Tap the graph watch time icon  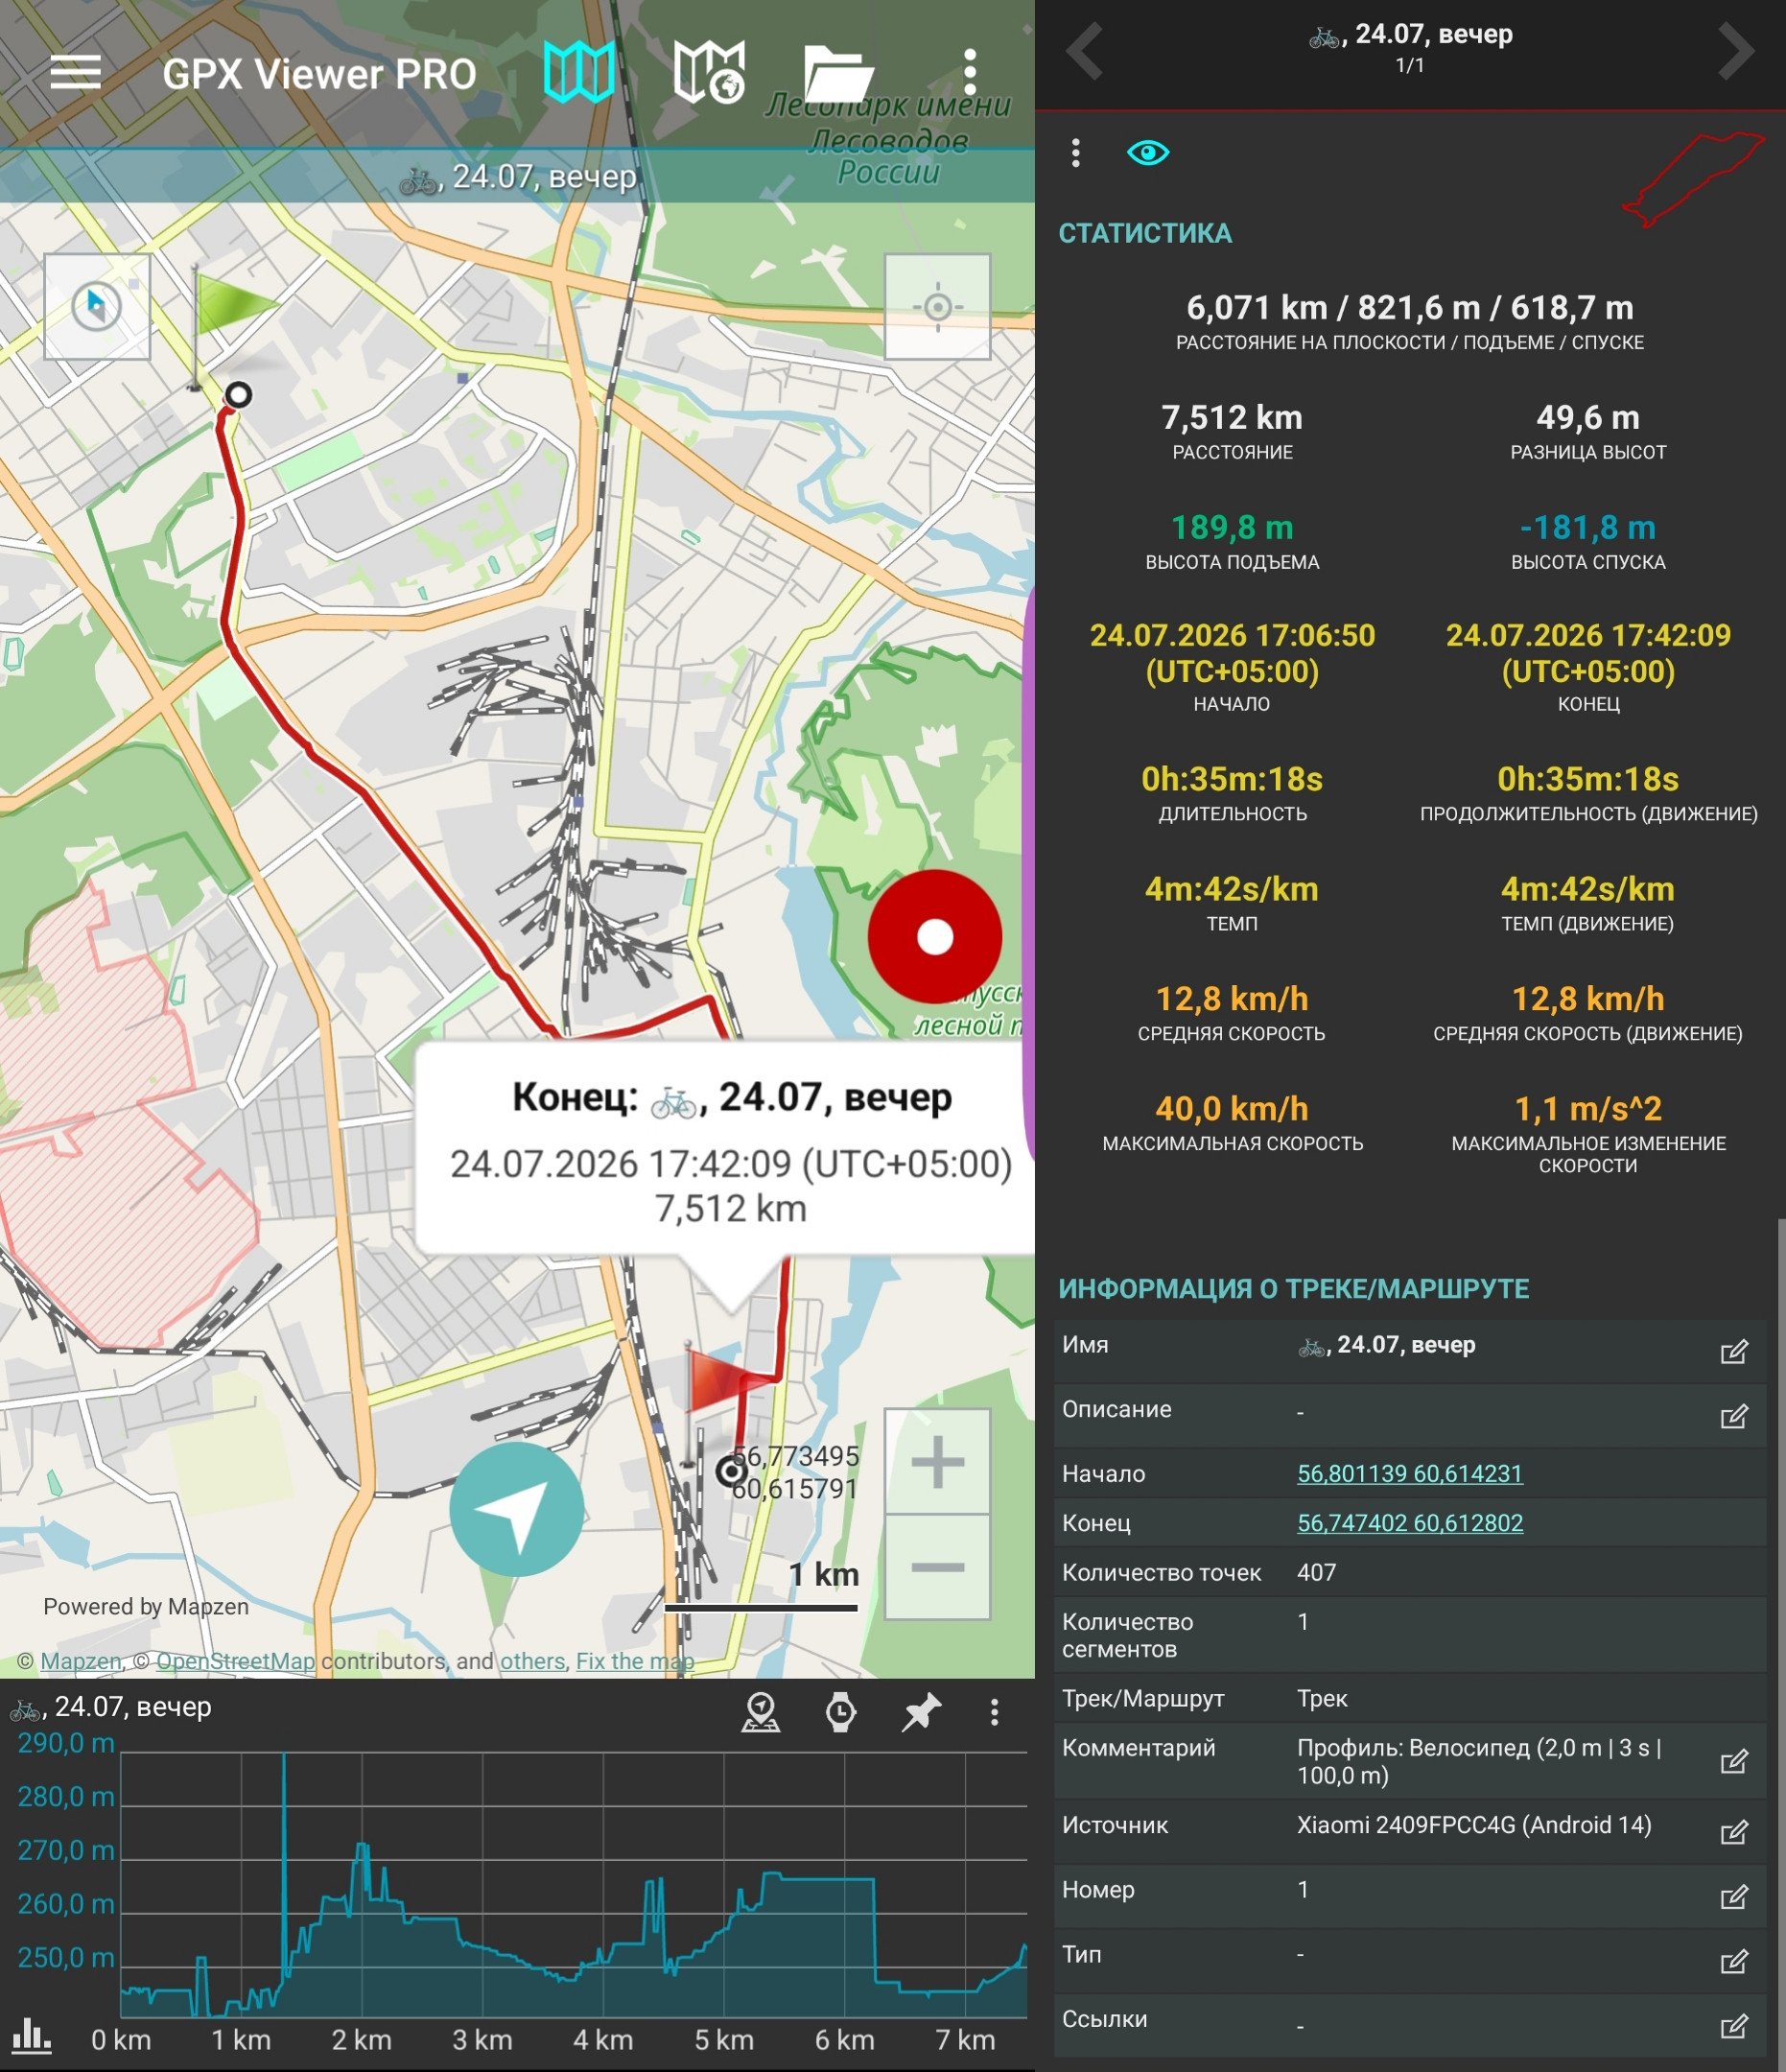[x=841, y=1712]
